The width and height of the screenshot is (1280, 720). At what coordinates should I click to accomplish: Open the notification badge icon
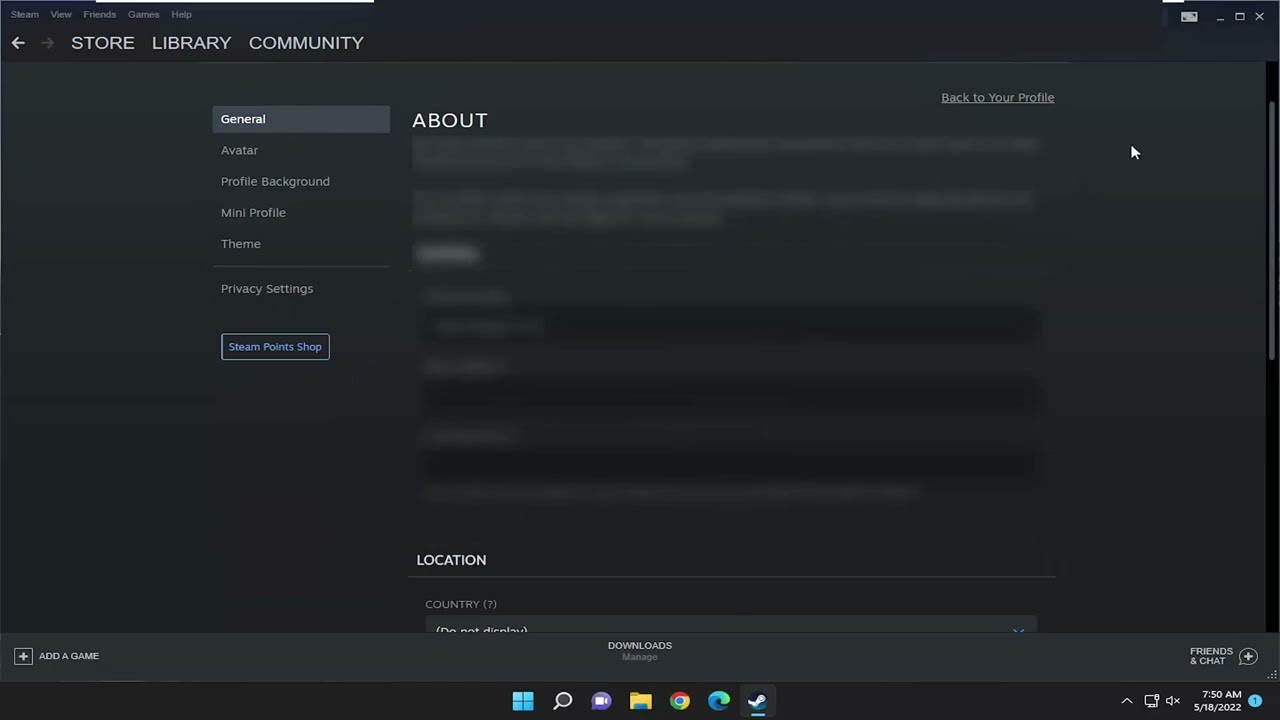point(1255,701)
